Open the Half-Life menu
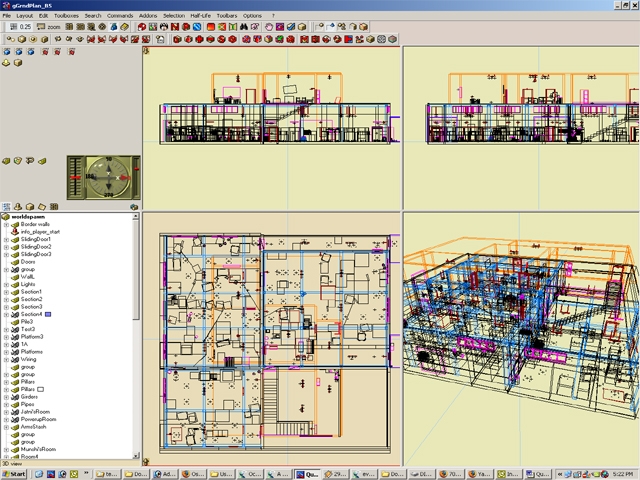Image resolution: width=640 pixels, height=480 pixels. point(200,16)
